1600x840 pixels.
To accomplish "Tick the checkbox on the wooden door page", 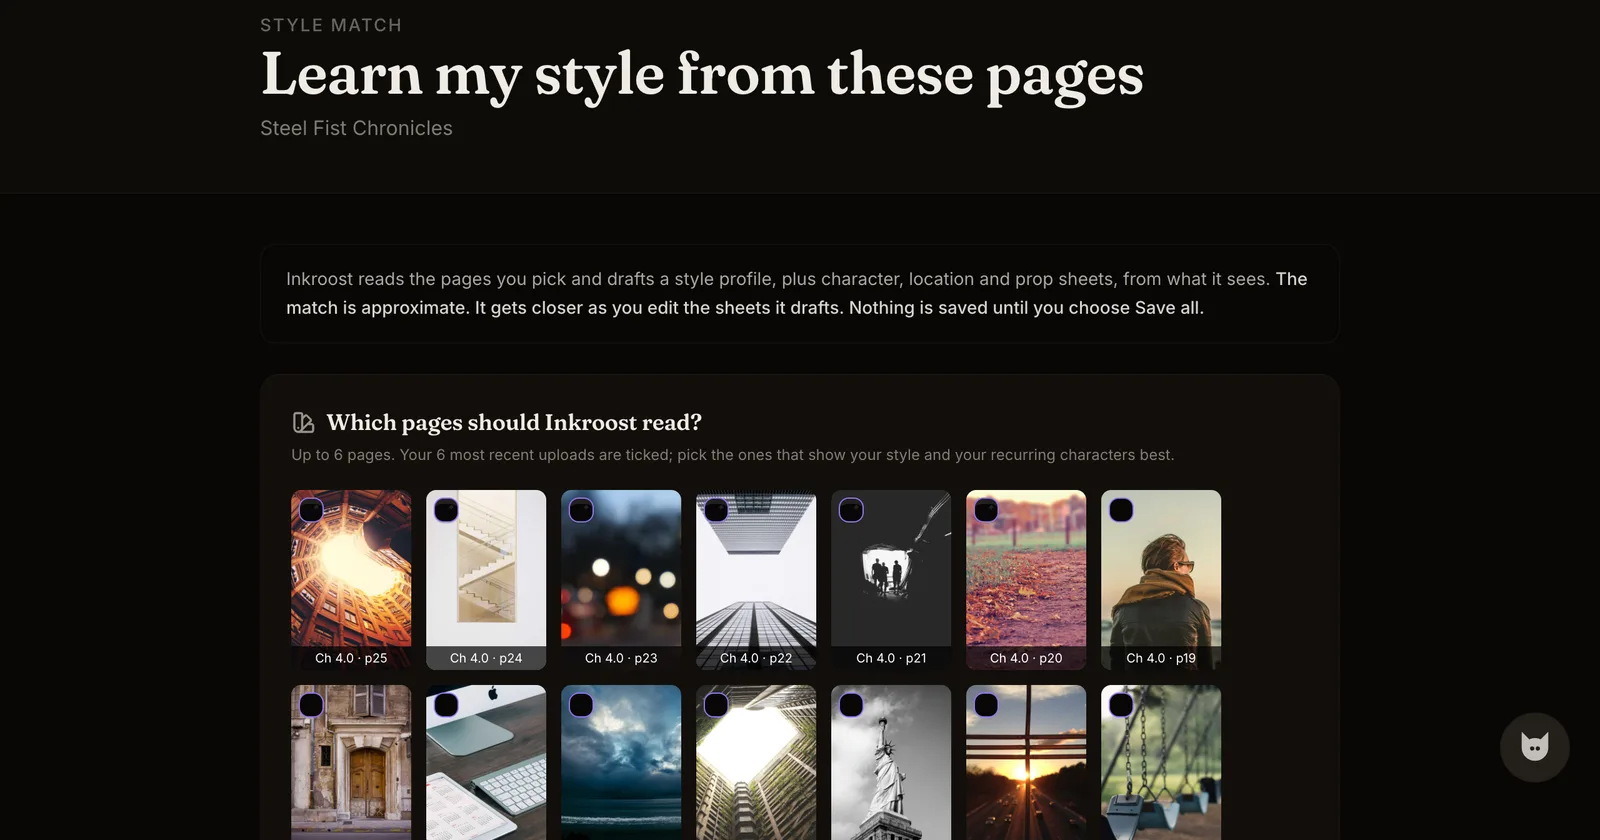I will coord(311,705).
